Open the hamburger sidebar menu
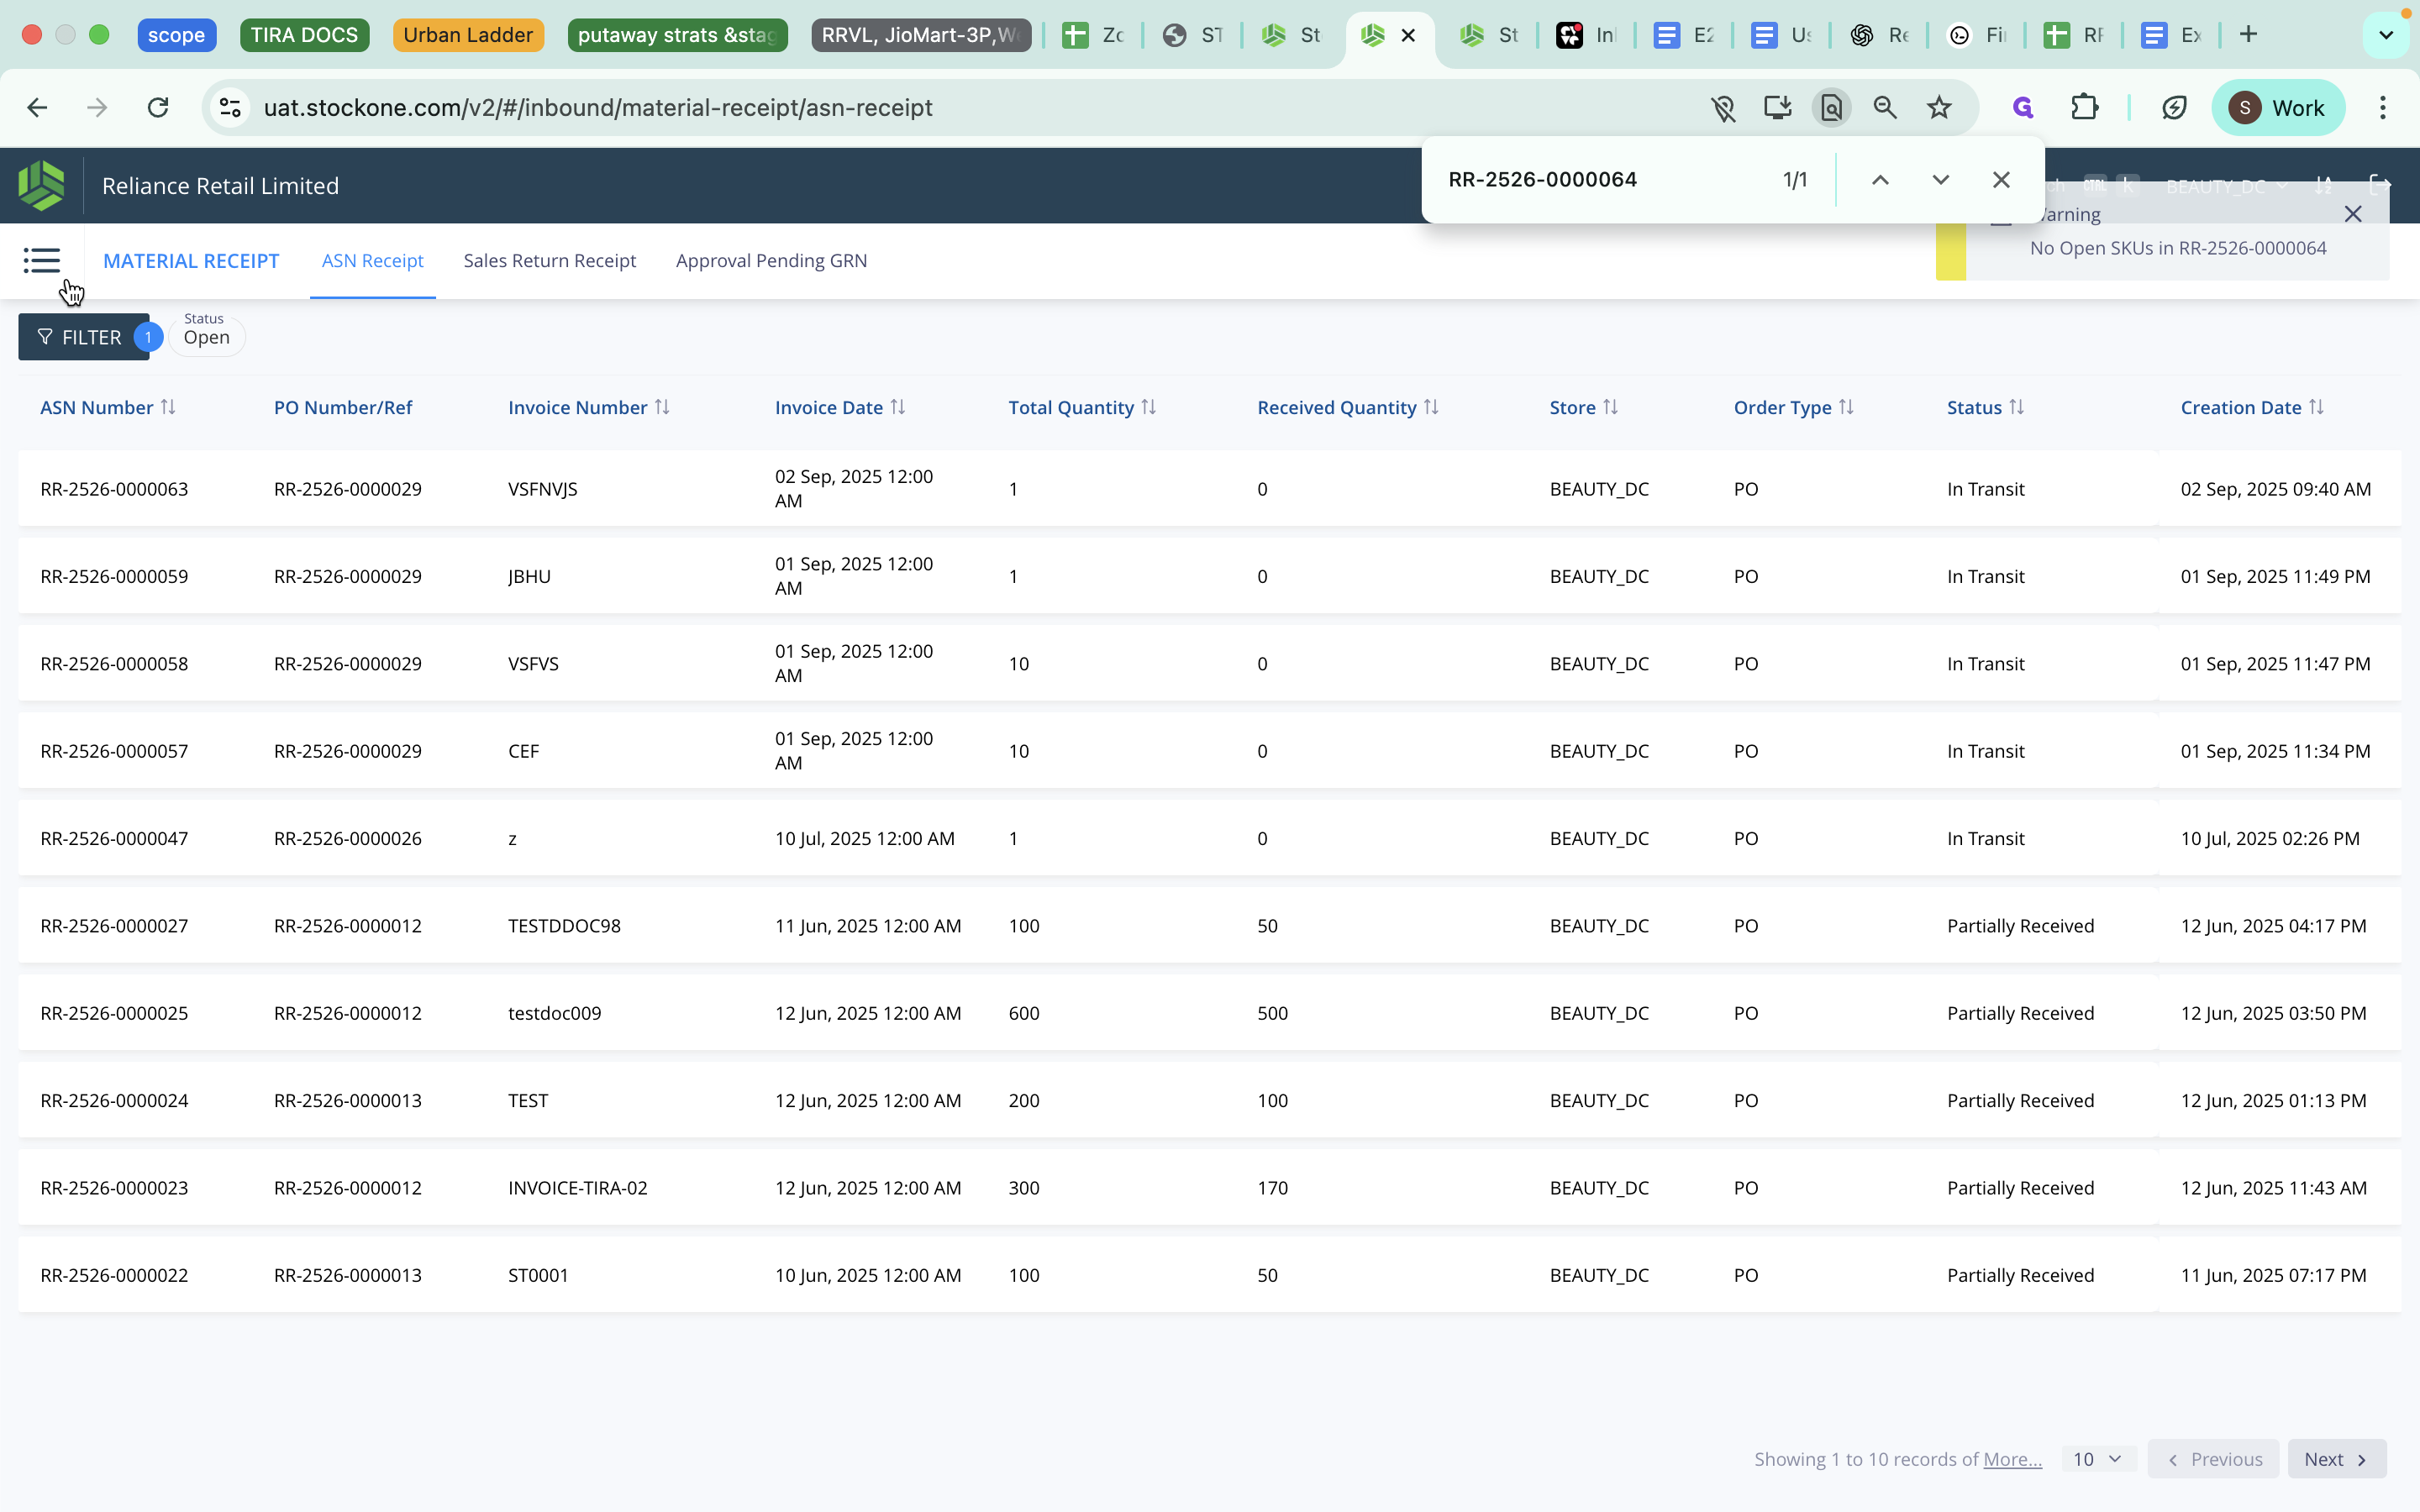Image resolution: width=2420 pixels, height=1512 pixels. (41, 261)
